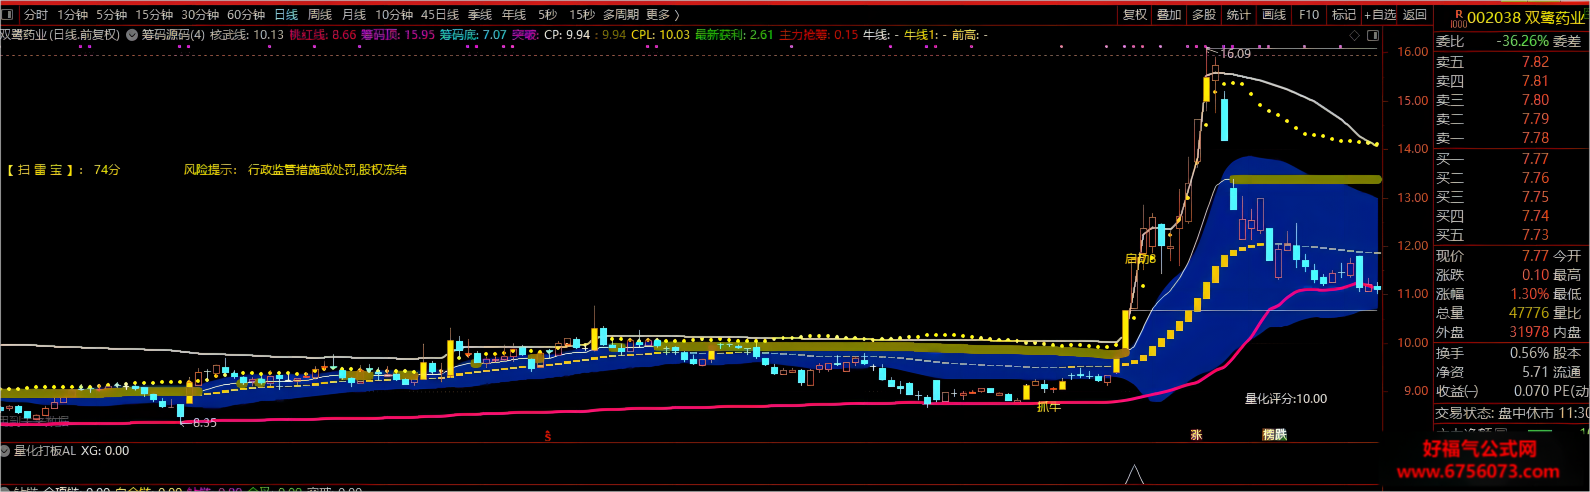Open the F10 company info

coord(1309,15)
